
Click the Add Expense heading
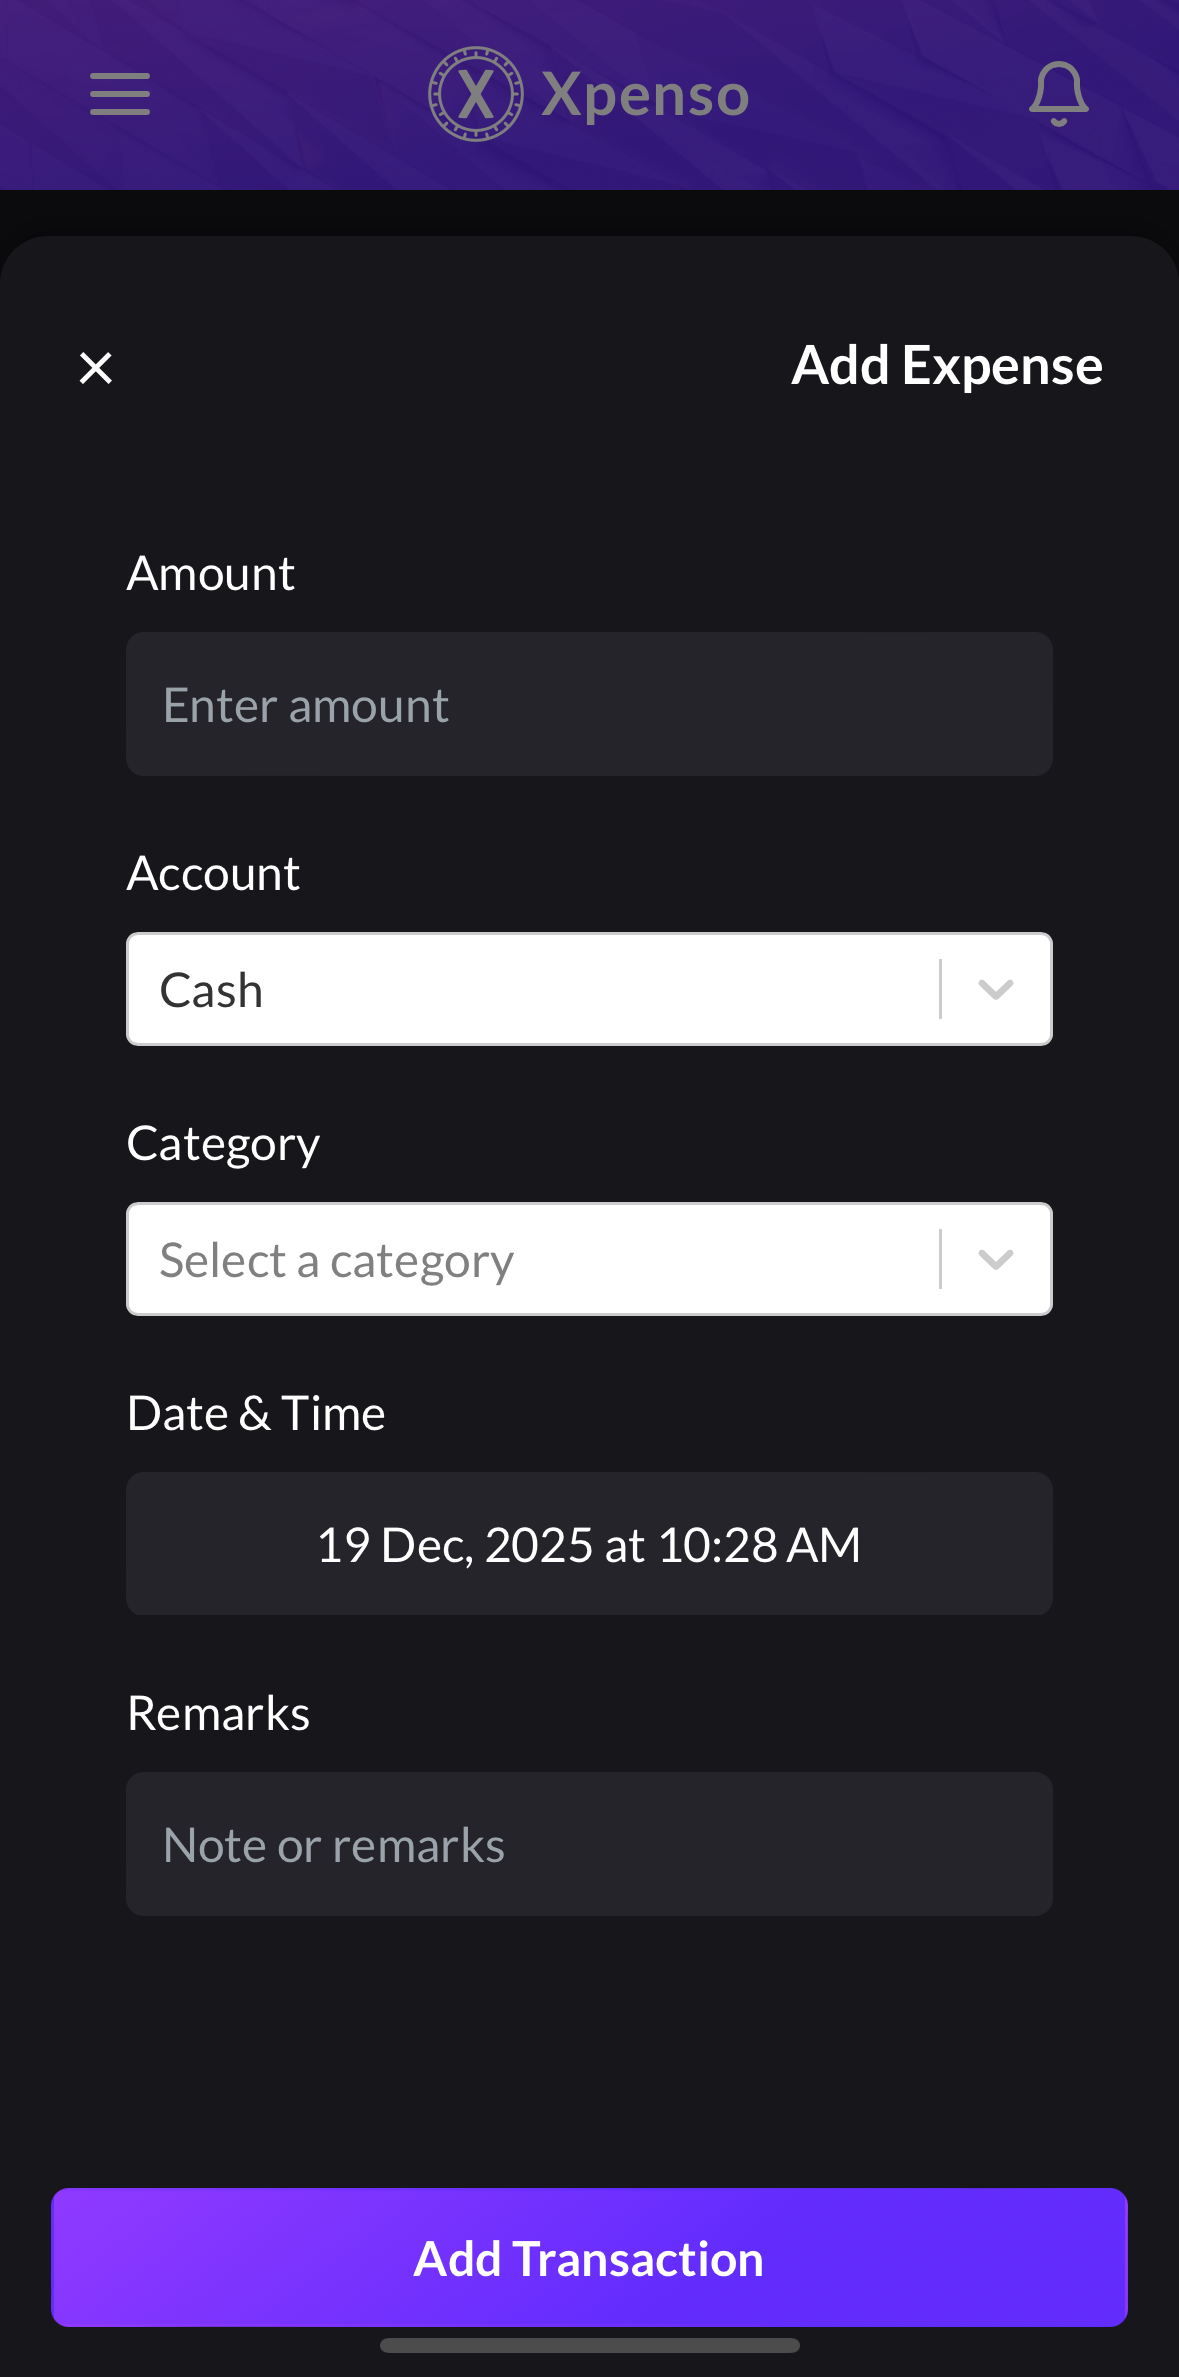[946, 366]
